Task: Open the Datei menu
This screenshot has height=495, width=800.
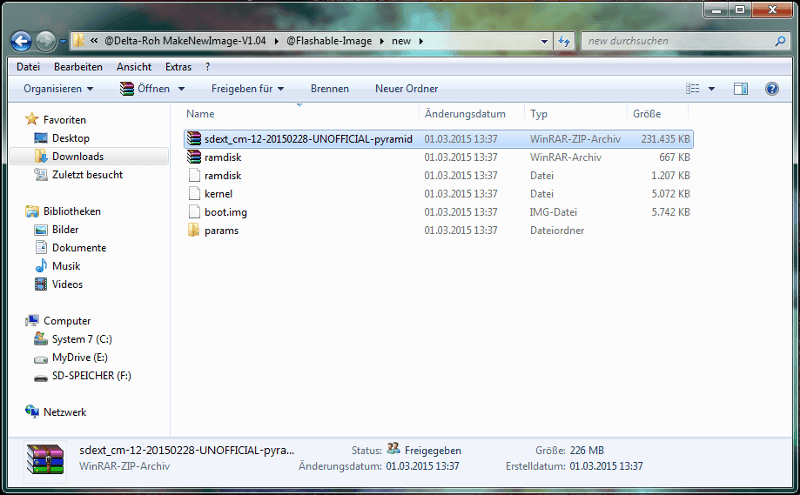Action: pos(28,67)
